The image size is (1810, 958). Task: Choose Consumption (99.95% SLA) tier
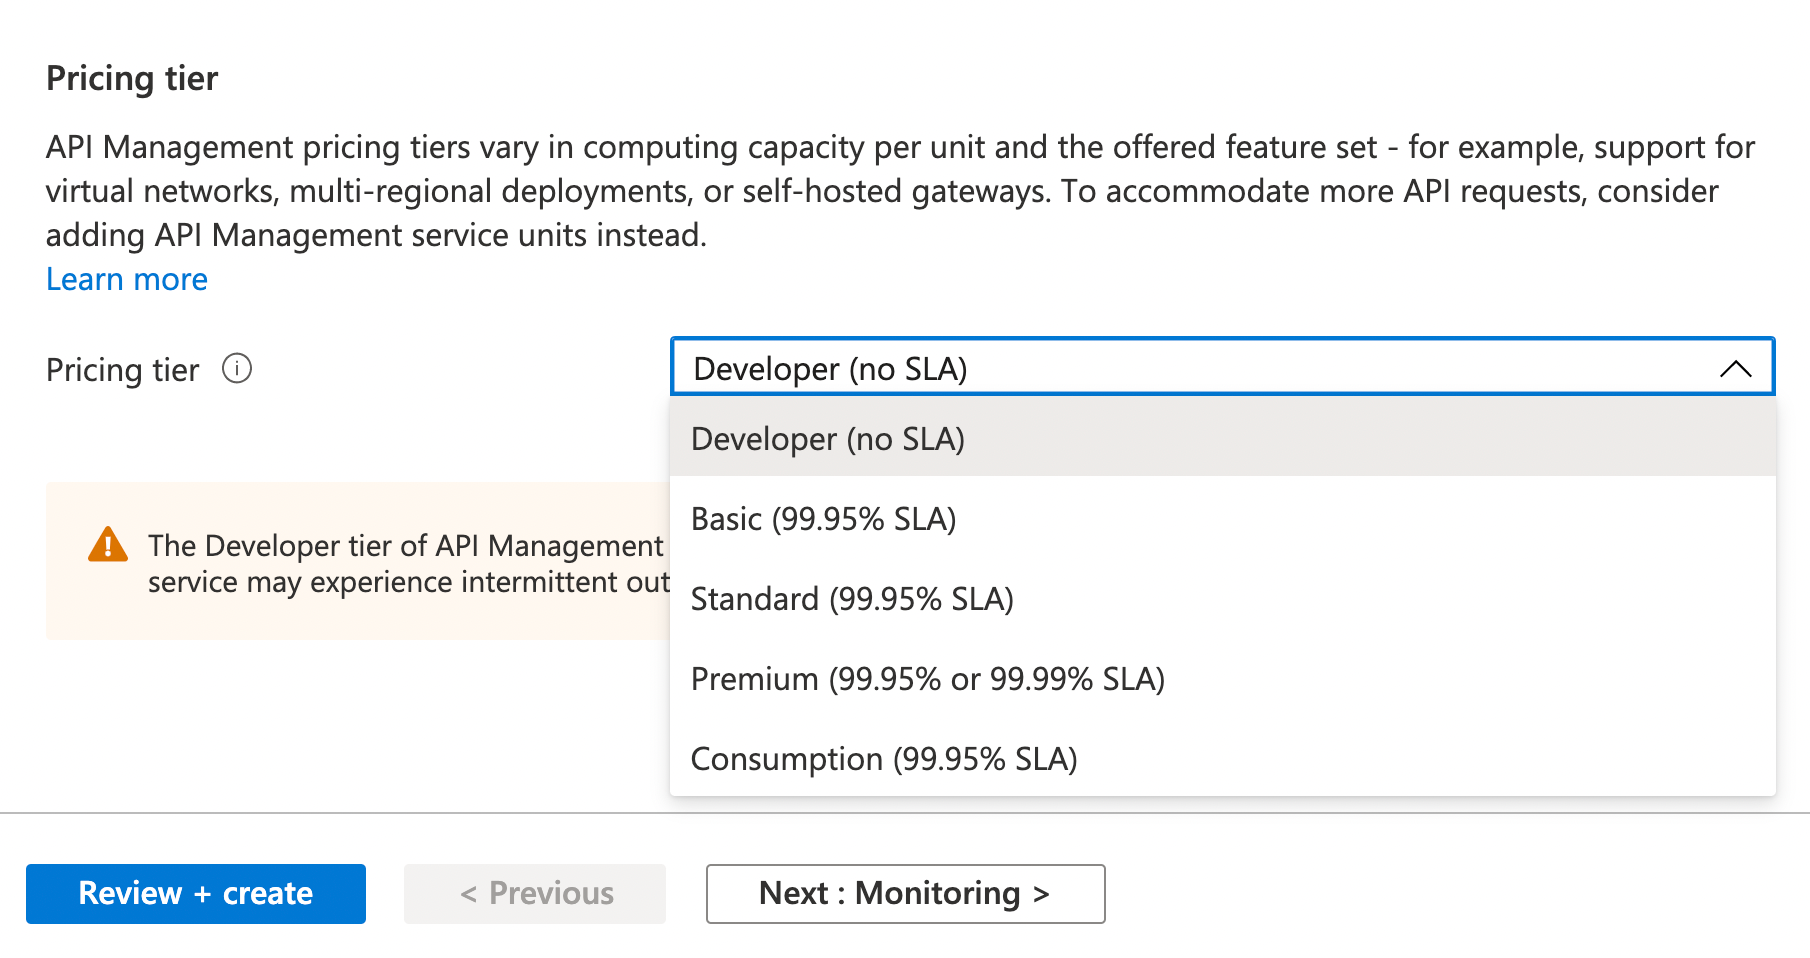[884, 758]
